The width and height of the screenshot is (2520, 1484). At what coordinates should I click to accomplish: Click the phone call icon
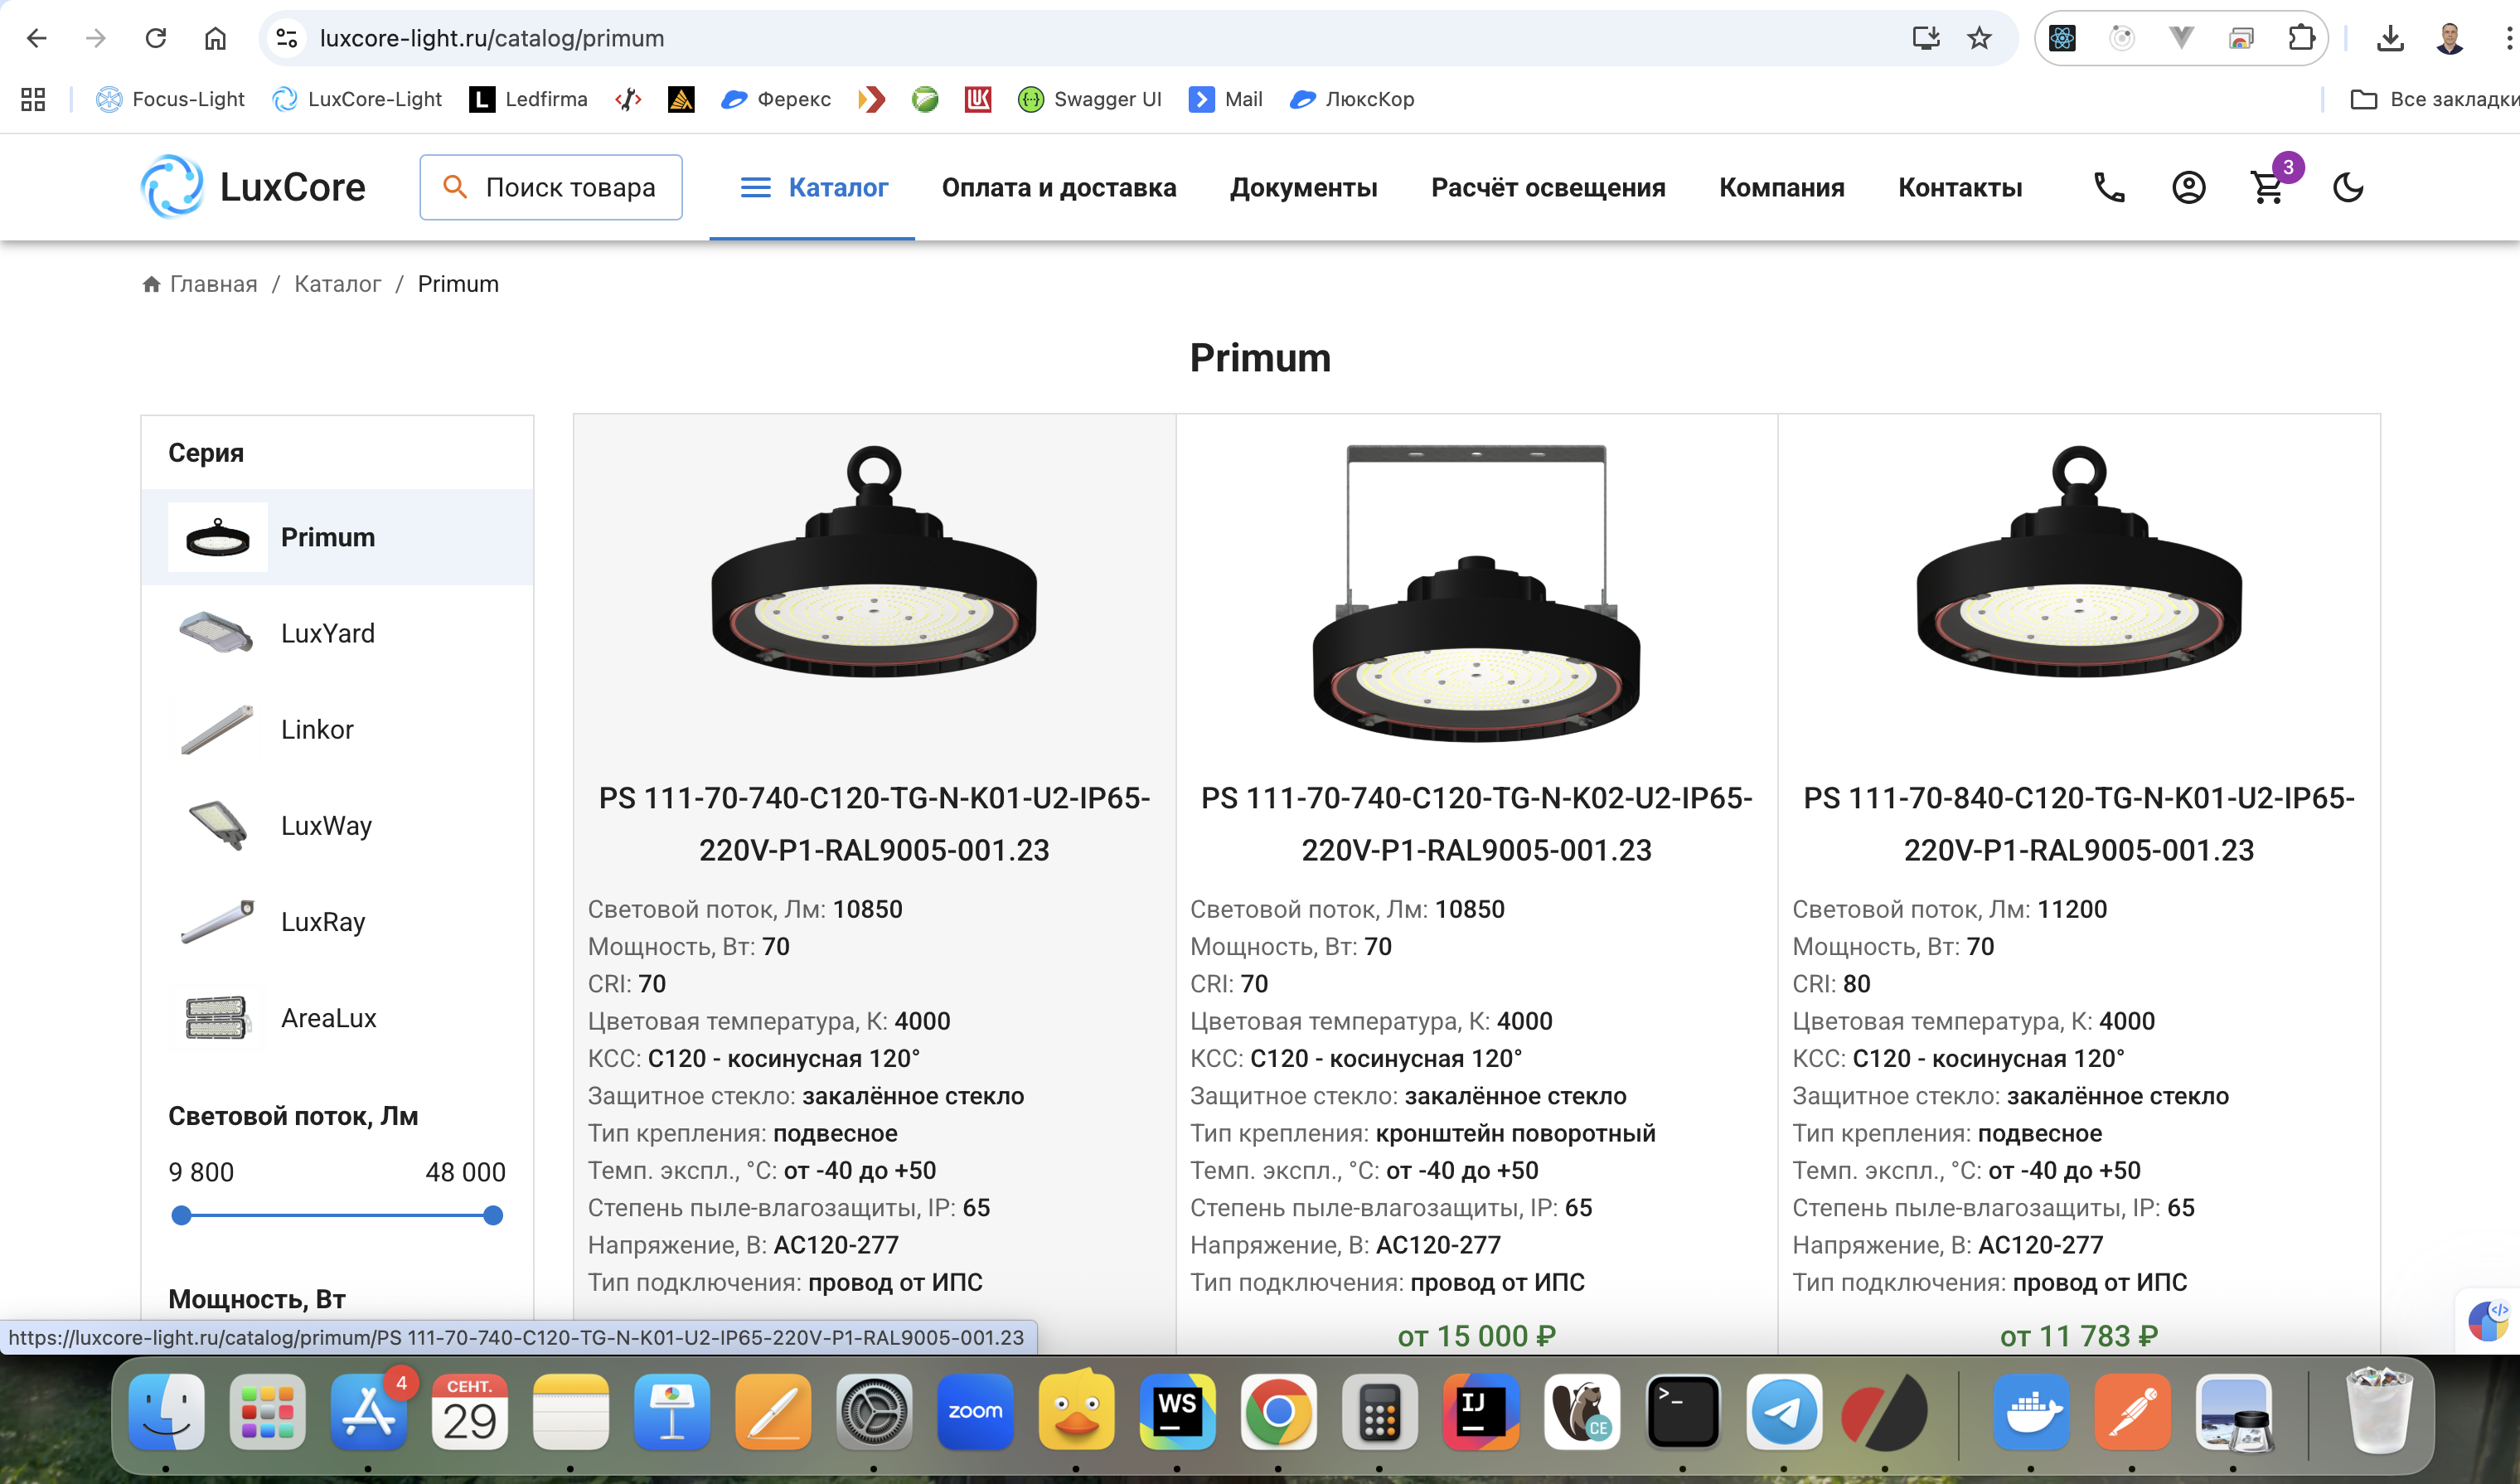pos(2109,188)
